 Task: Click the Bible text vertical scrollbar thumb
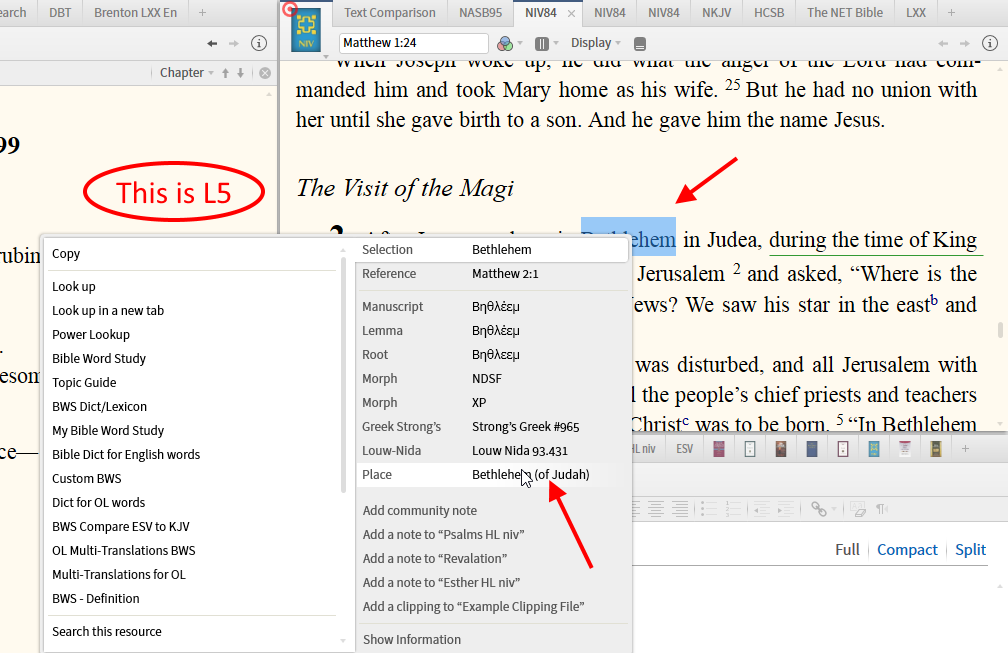point(1000,330)
